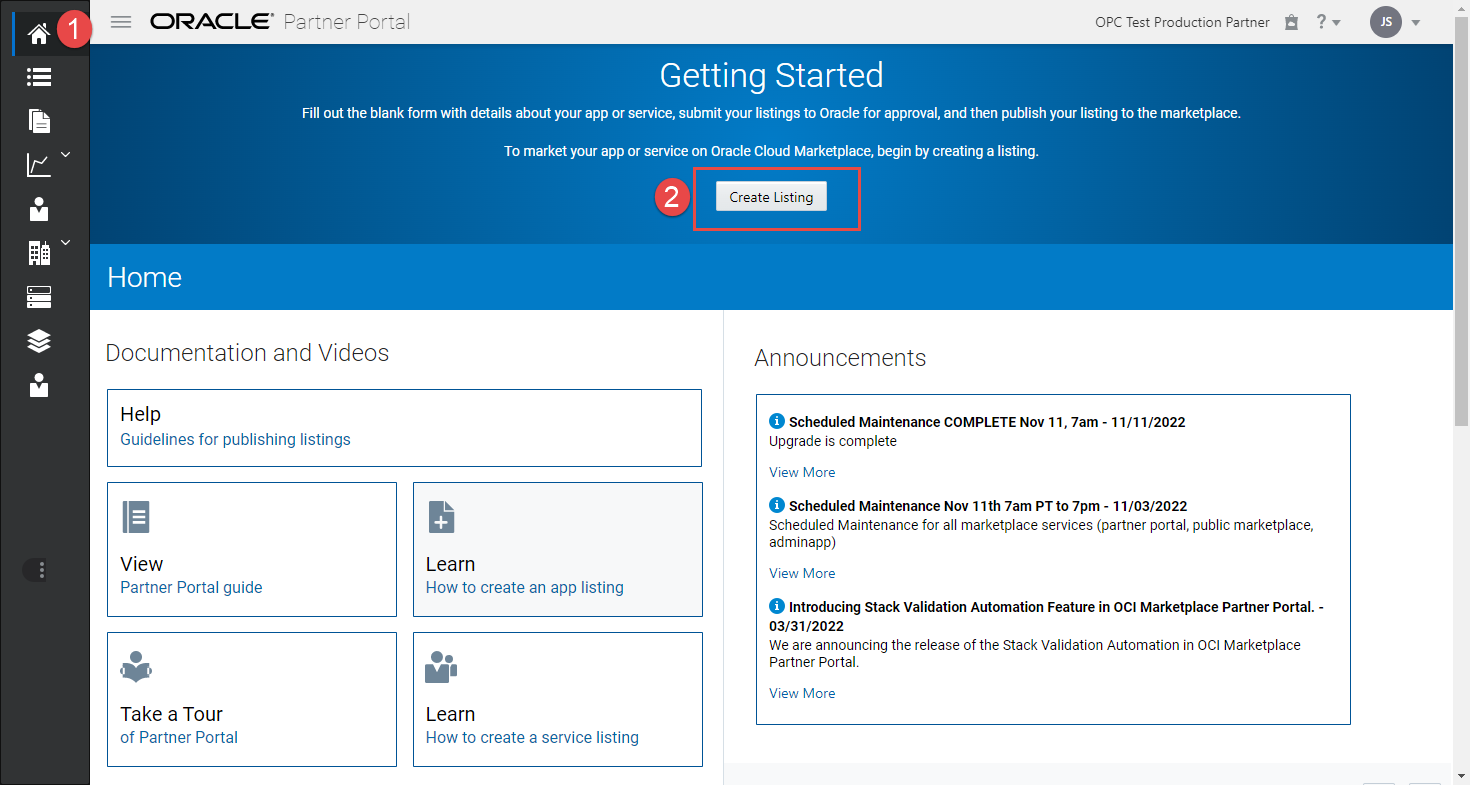Click the 'Announcements' heading
Screen dimensions: 1470x785
[840, 358]
